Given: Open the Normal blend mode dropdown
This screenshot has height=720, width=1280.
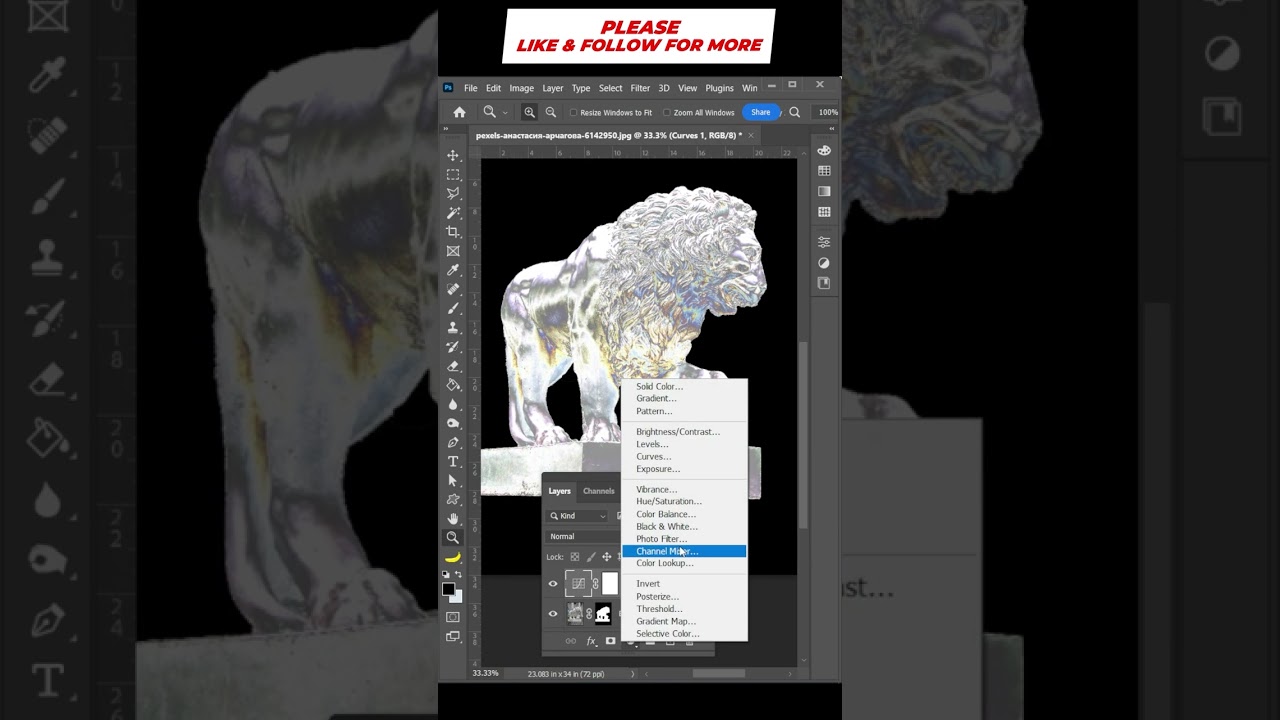Looking at the screenshot, I should [x=583, y=536].
